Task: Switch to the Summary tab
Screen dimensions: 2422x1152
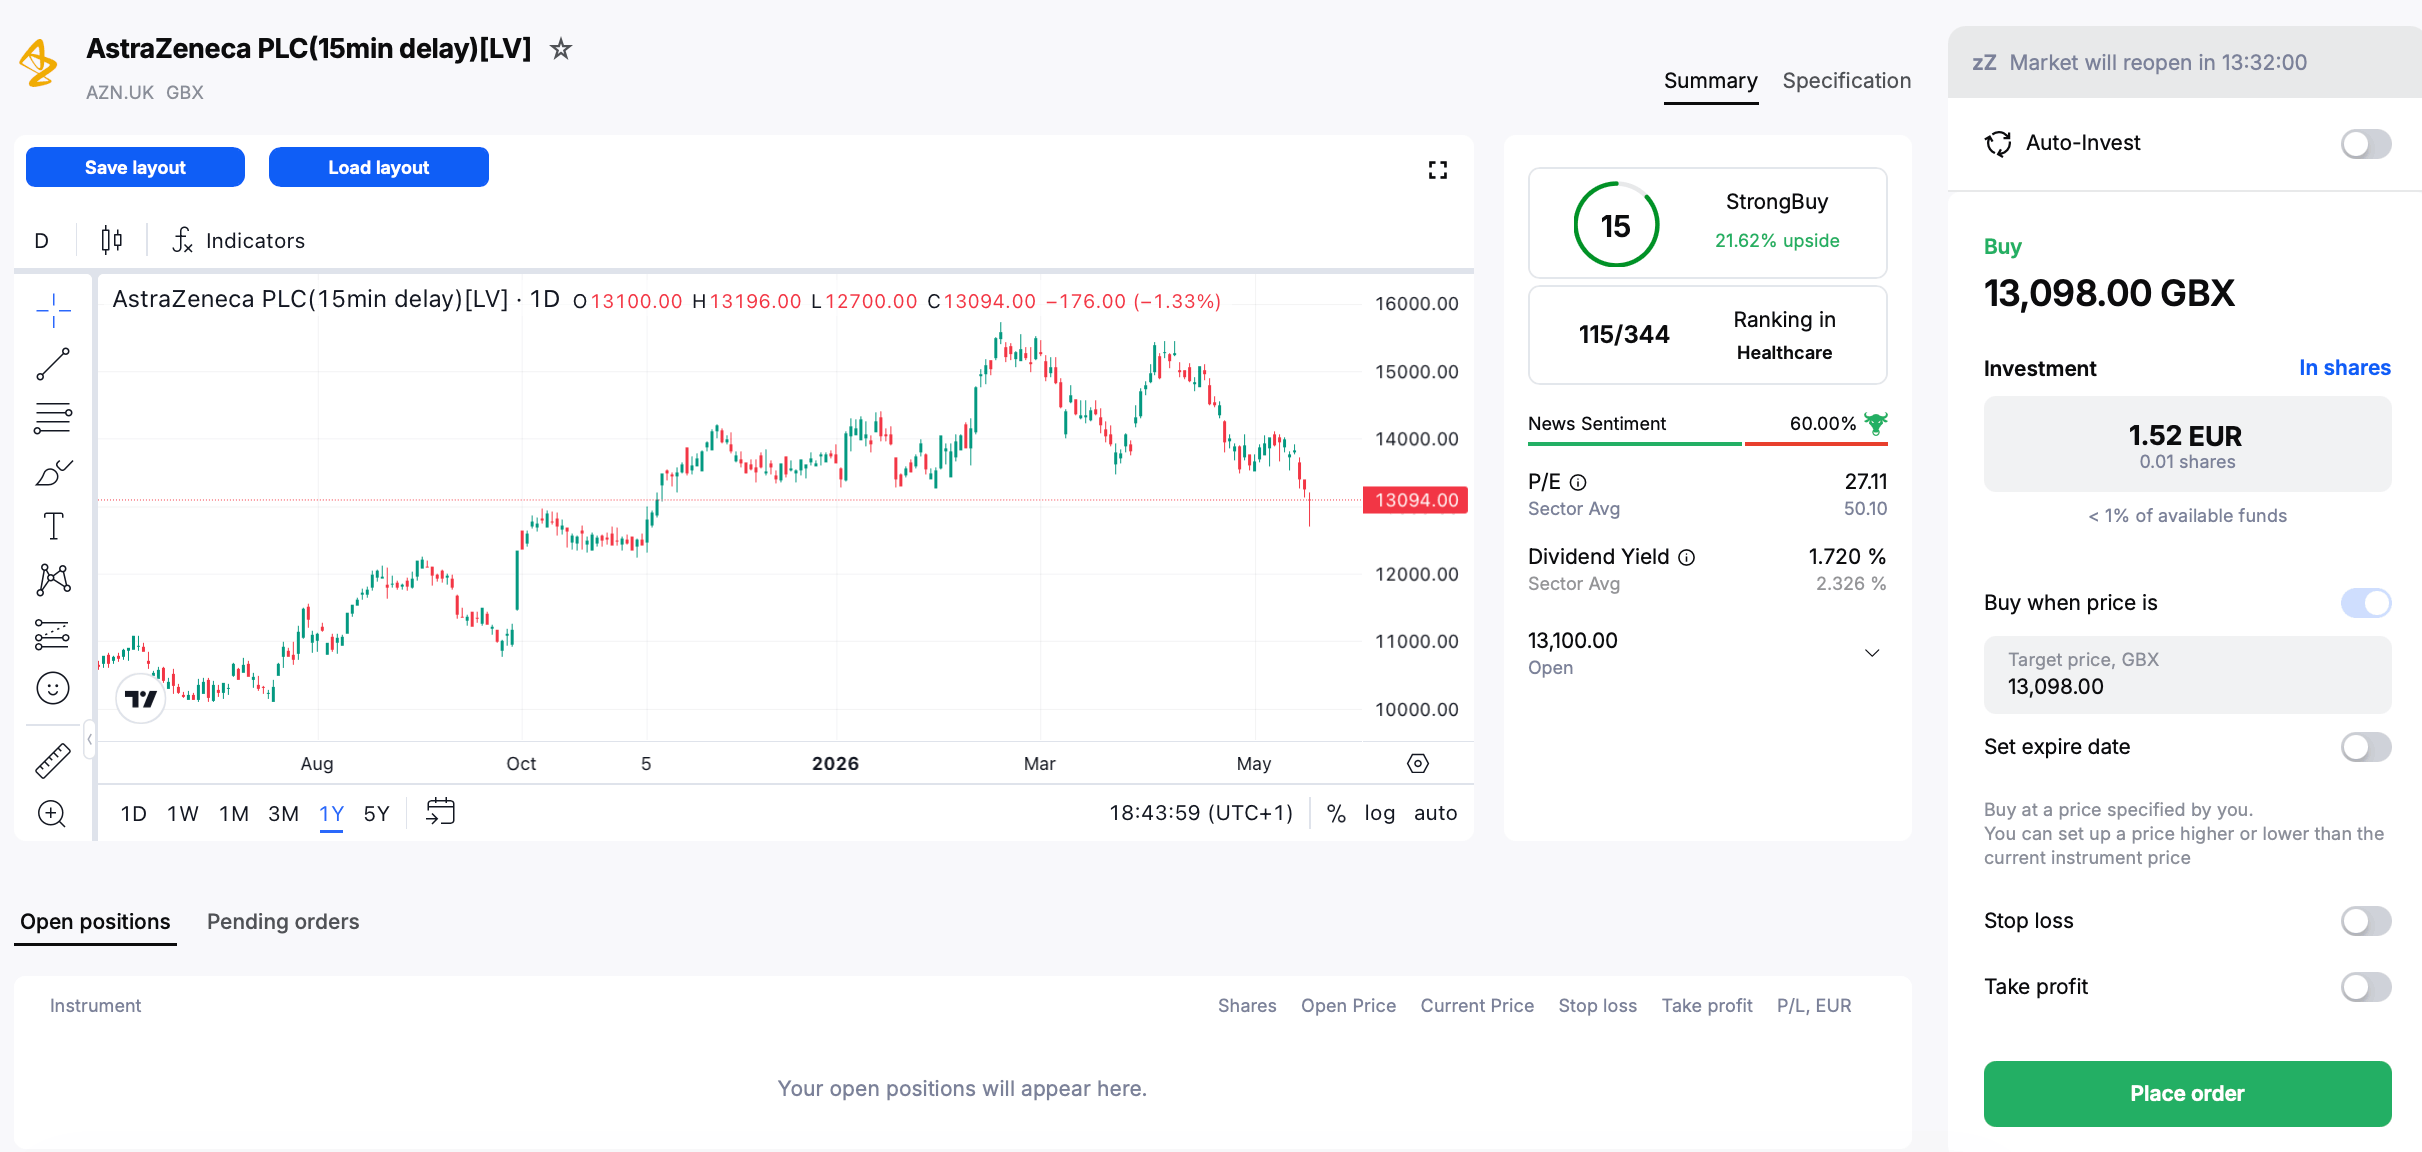Action: pos(1711,81)
